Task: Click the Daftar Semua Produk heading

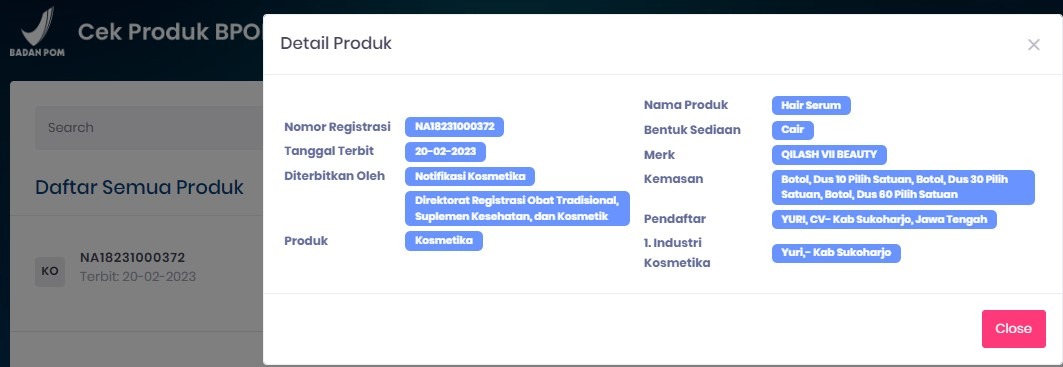Action: click(139, 187)
